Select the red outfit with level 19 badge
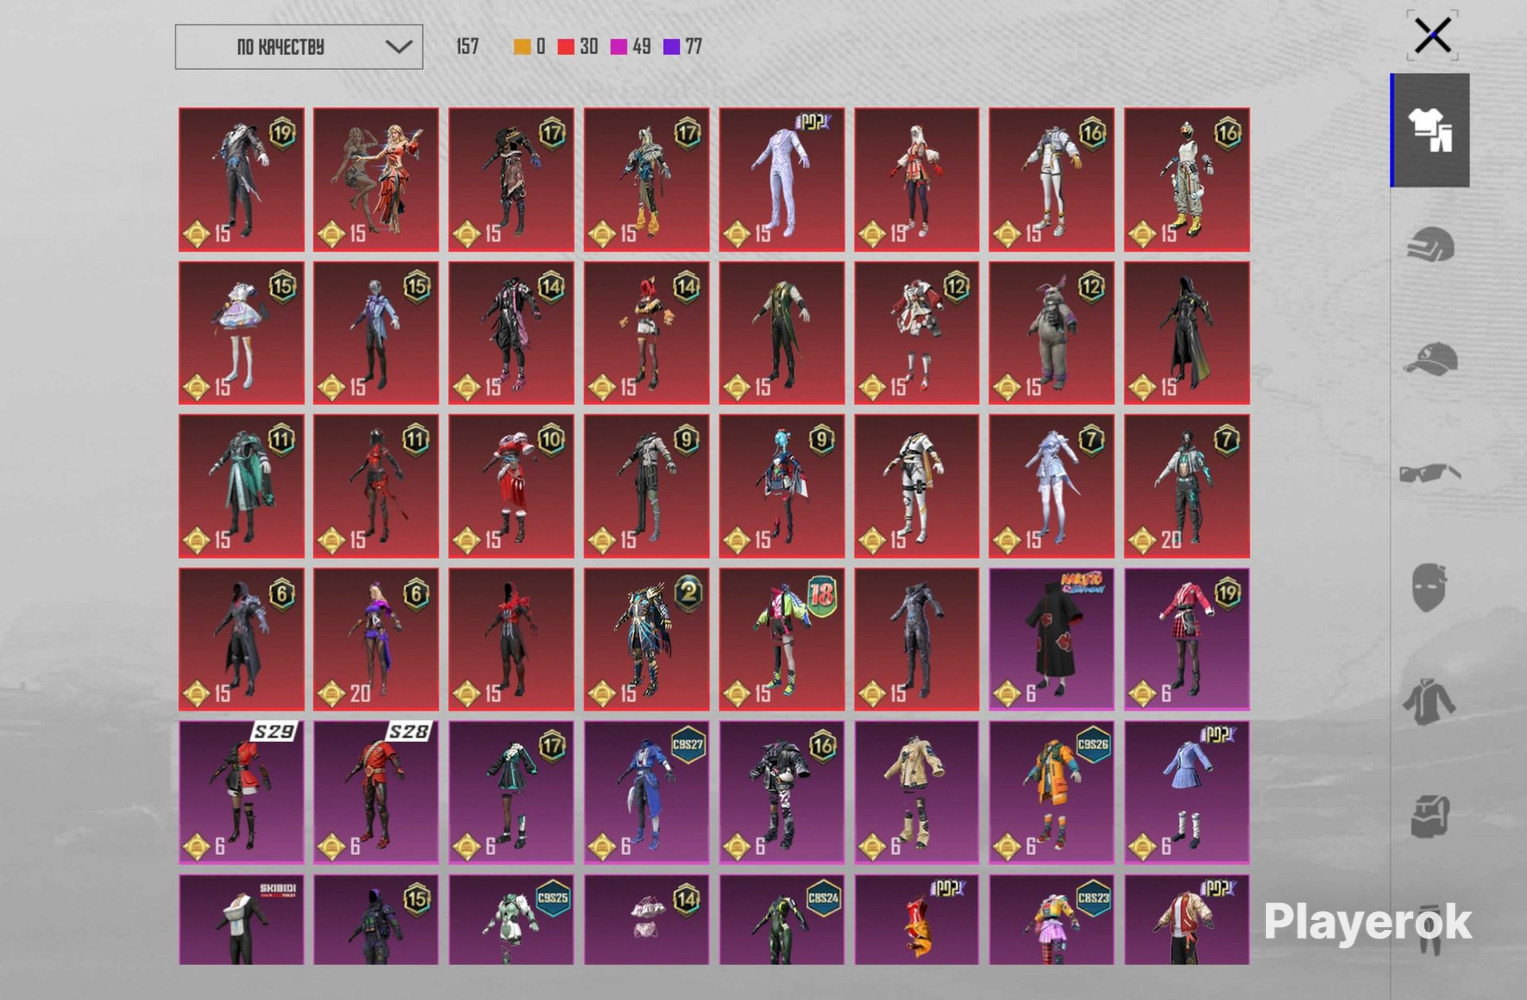The height and width of the screenshot is (1000, 1527). pos(241,180)
